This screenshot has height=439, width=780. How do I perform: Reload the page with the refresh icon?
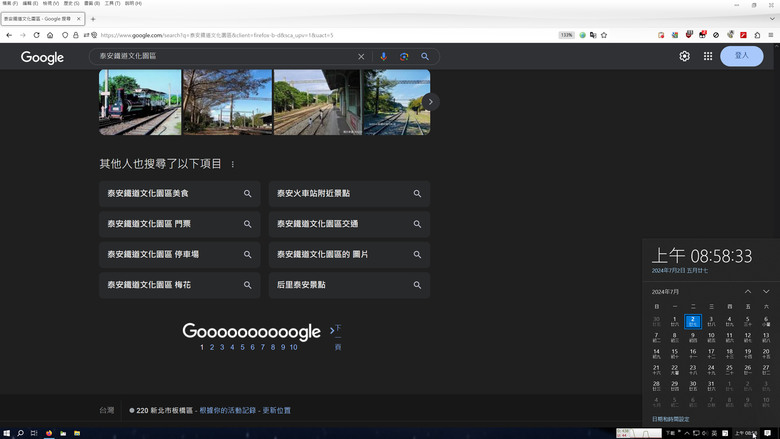pyautogui.click(x=36, y=35)
